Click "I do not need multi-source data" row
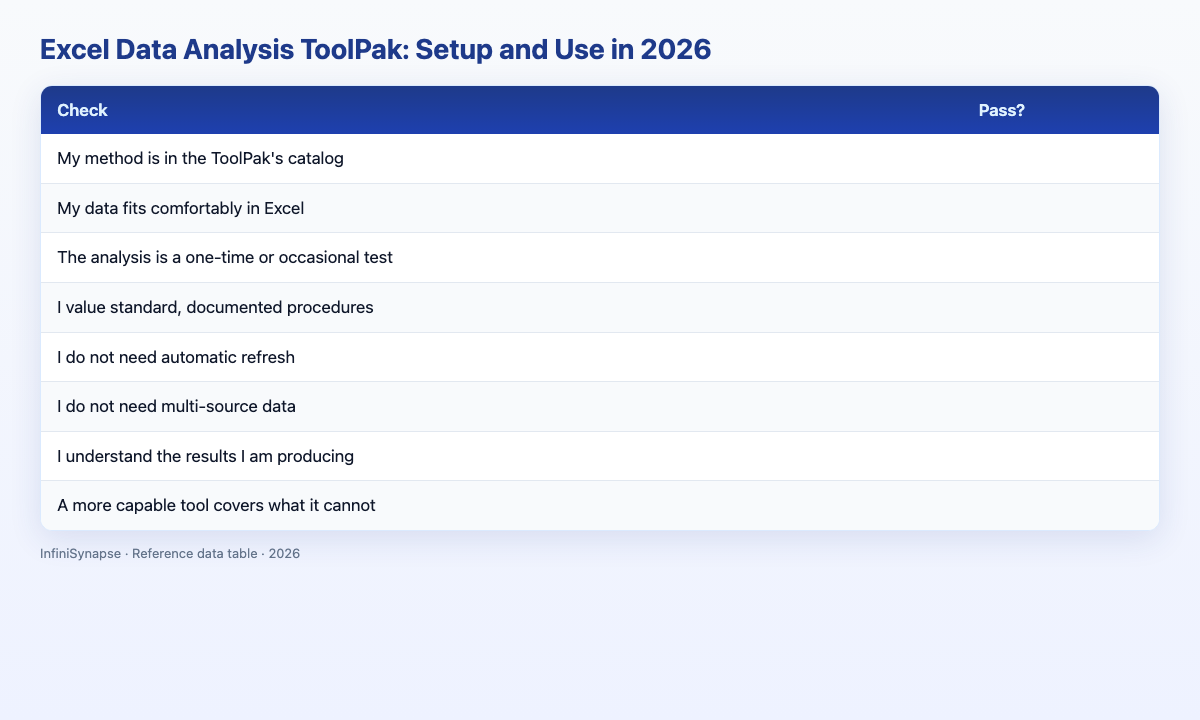 tap(600, 406)
